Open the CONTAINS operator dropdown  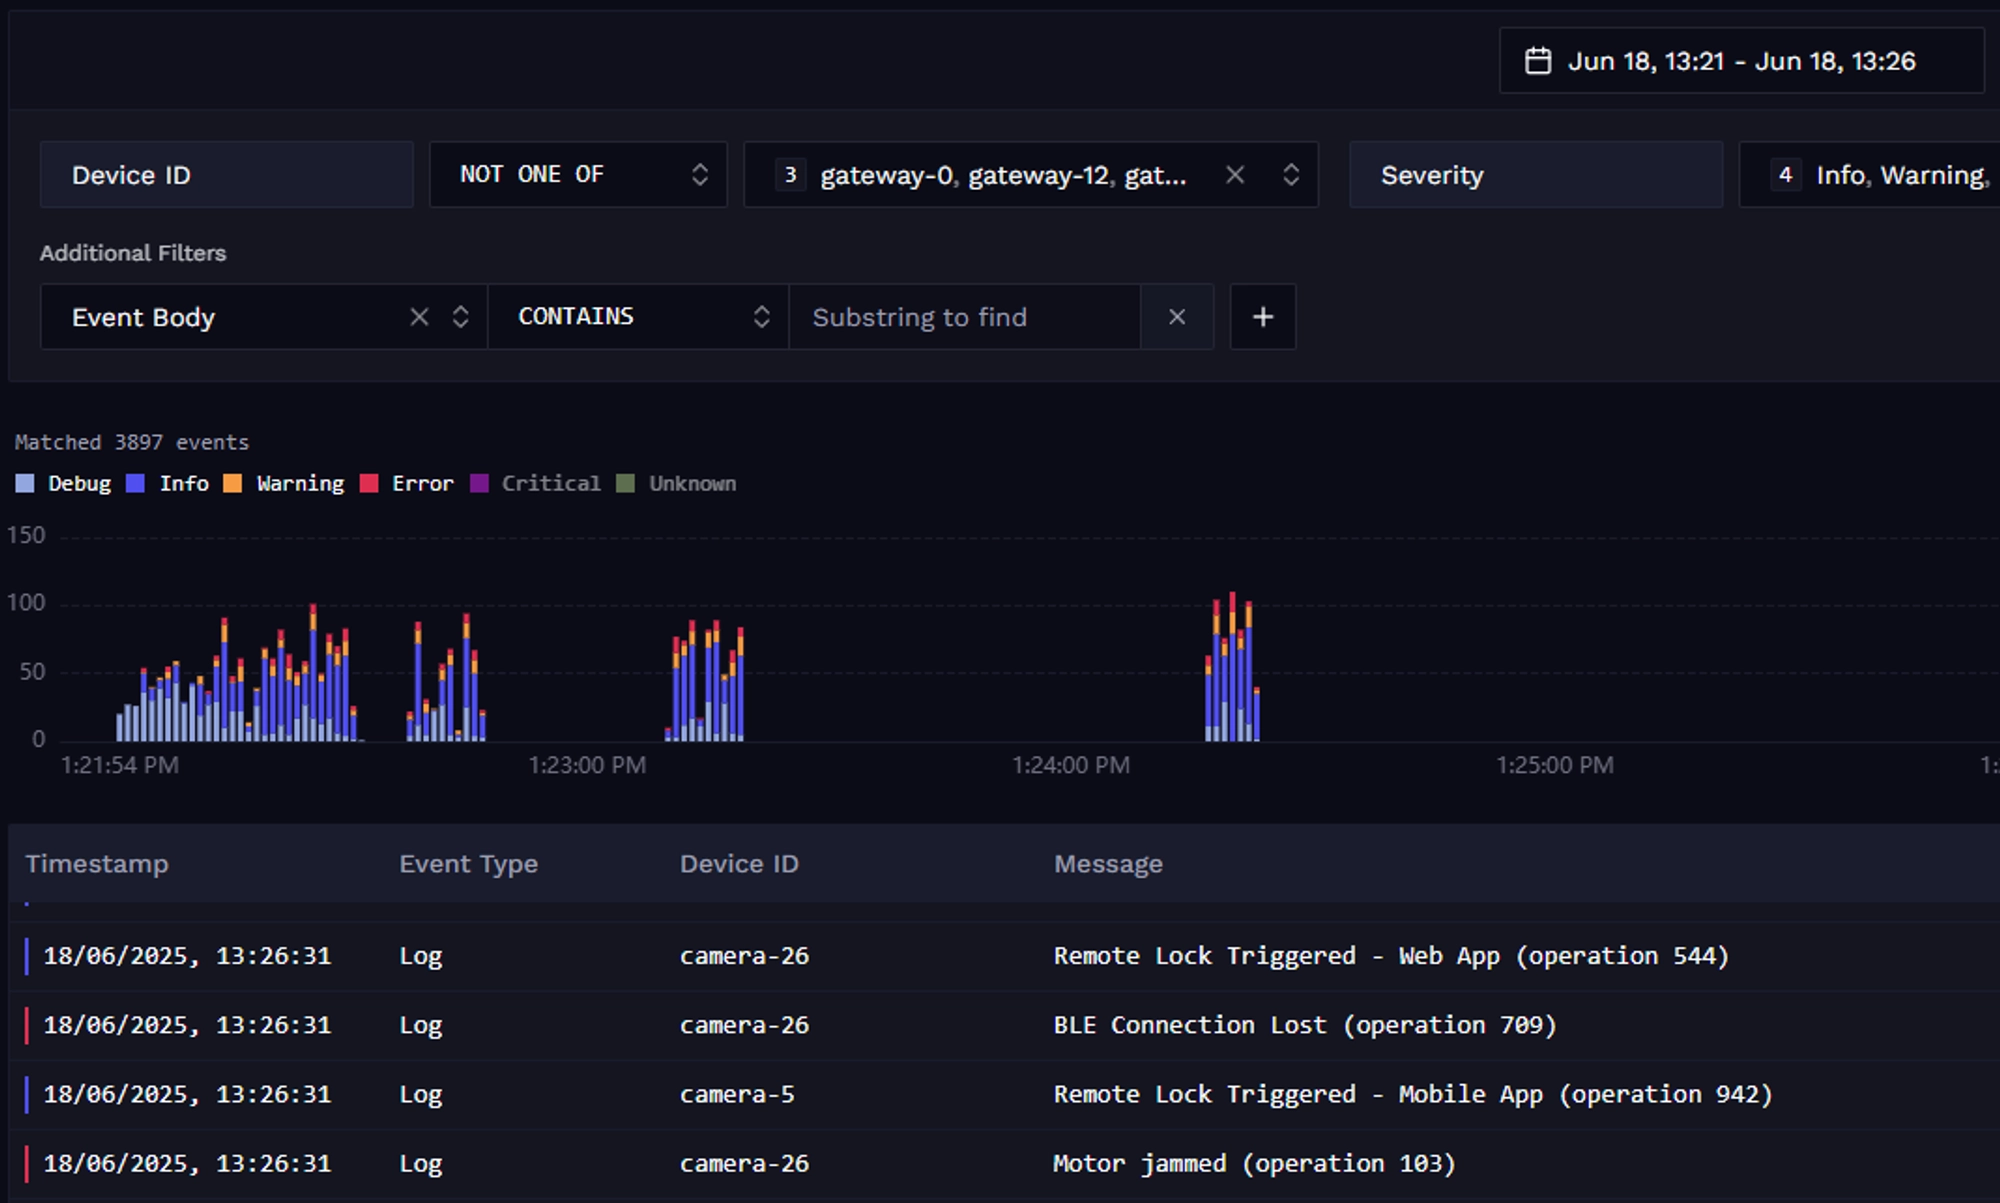[638, 317]
